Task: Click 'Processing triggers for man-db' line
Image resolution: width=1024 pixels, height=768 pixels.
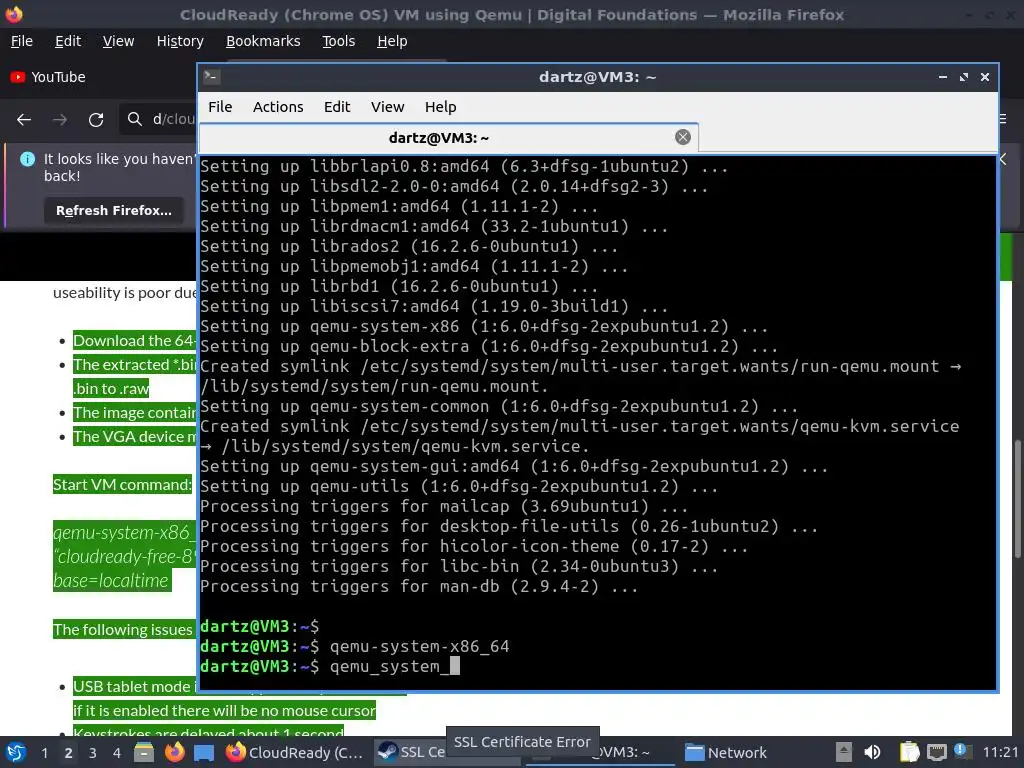Action: coord(419,586)
